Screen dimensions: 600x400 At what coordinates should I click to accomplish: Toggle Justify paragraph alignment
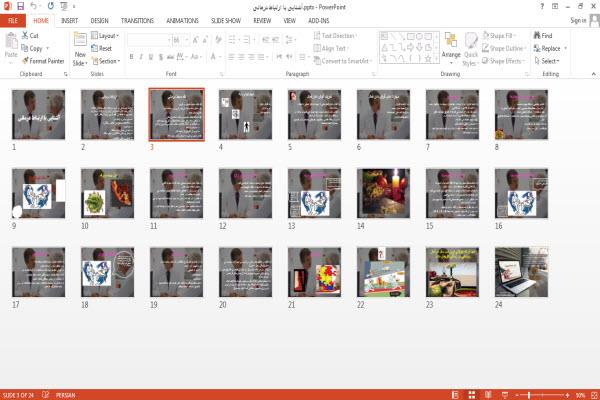click(261, 57)
